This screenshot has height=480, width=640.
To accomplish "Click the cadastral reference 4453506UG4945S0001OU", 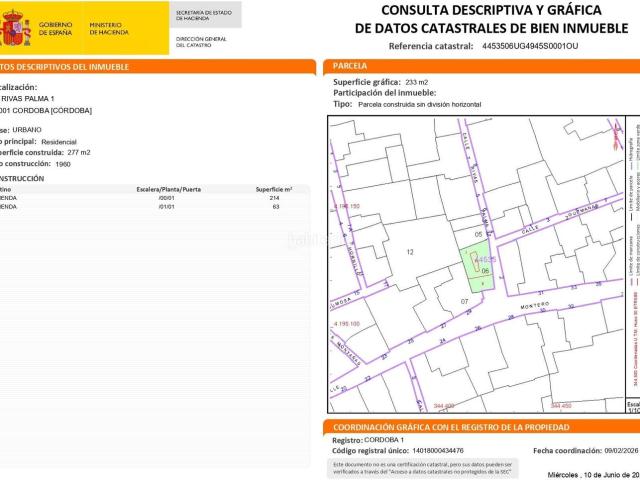I will (530, 46).
